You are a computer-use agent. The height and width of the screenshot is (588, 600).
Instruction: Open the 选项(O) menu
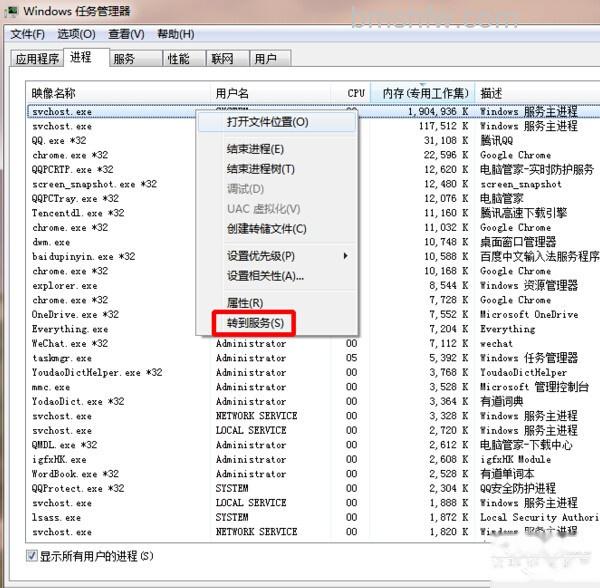pyautogui.click(x=76, y=34)
